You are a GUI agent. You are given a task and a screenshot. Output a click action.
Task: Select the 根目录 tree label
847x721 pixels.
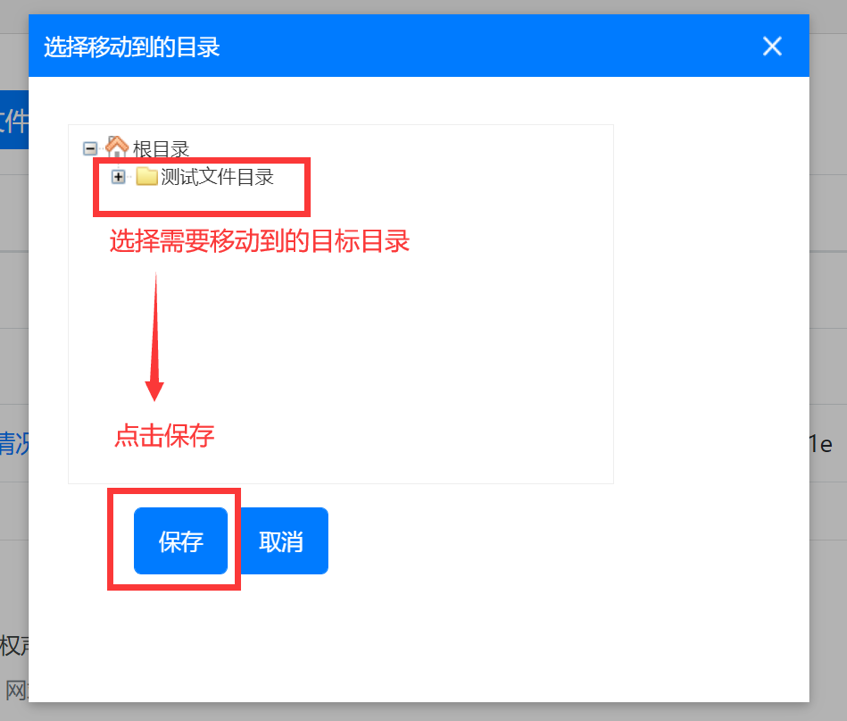[161, 149]
